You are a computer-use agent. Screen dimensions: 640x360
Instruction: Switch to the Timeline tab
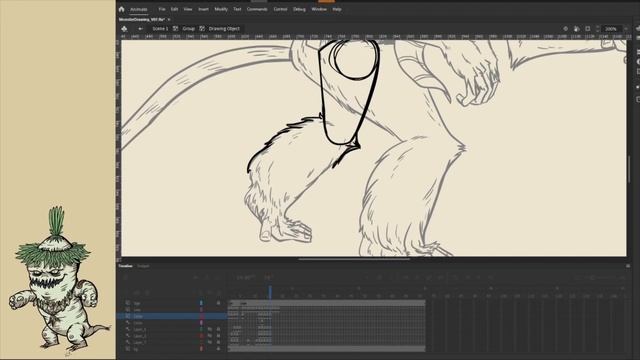[125, 266]
